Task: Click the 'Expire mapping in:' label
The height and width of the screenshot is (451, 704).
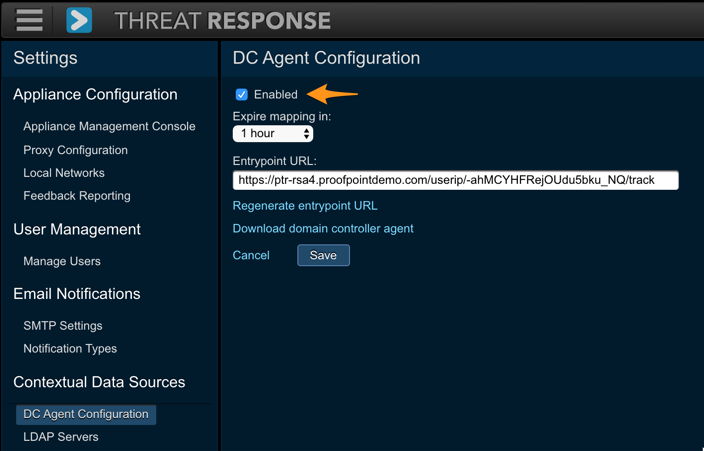Action: 282,116
